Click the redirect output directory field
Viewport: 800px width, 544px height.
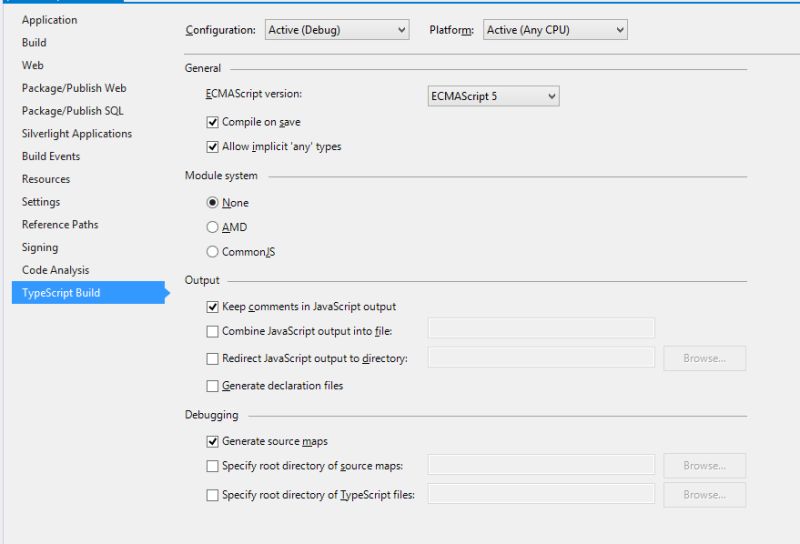[541, 357]
